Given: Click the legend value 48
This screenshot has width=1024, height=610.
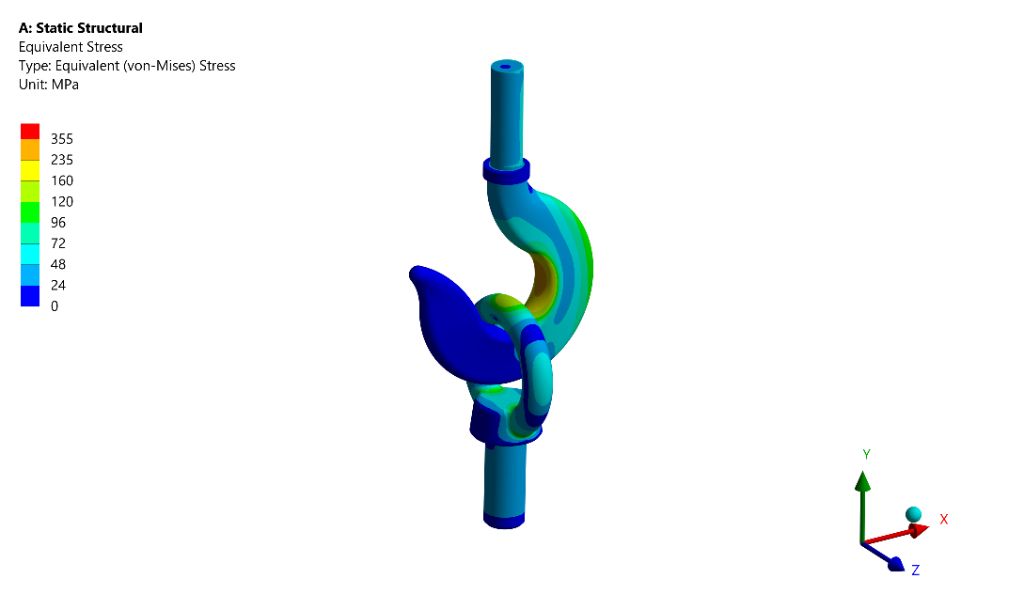Looking at the screenshot, I should pos(58,265).
